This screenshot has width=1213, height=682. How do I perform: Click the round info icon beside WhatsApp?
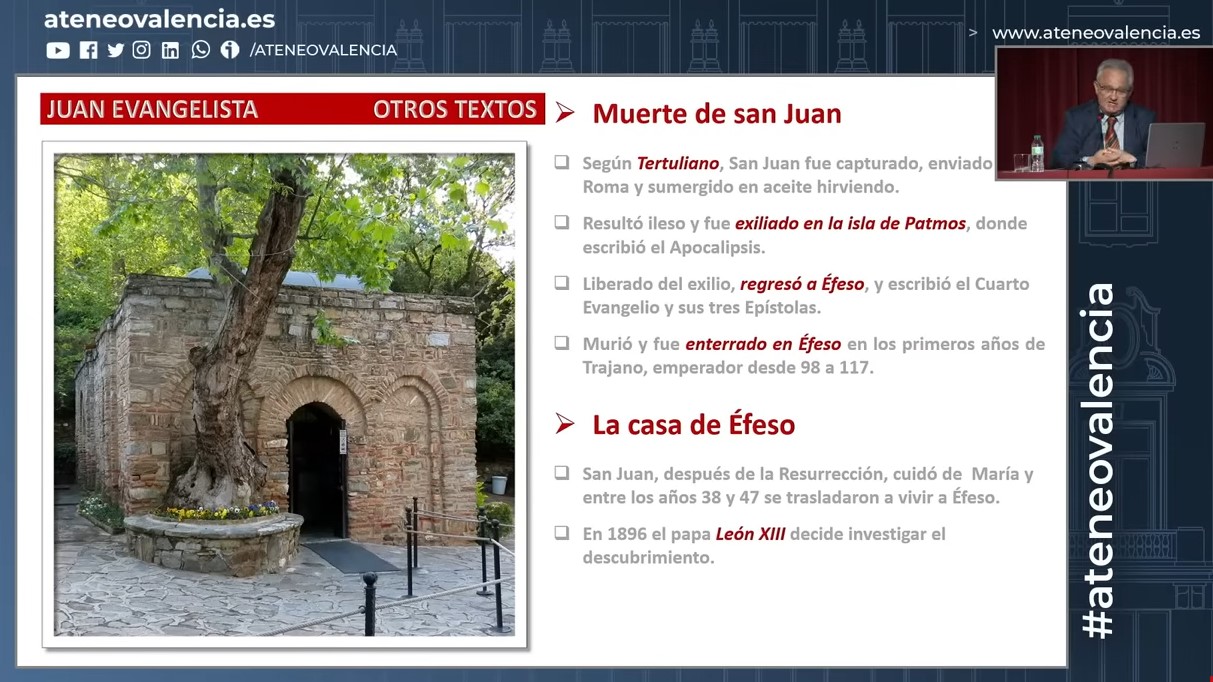click(230, 50)
